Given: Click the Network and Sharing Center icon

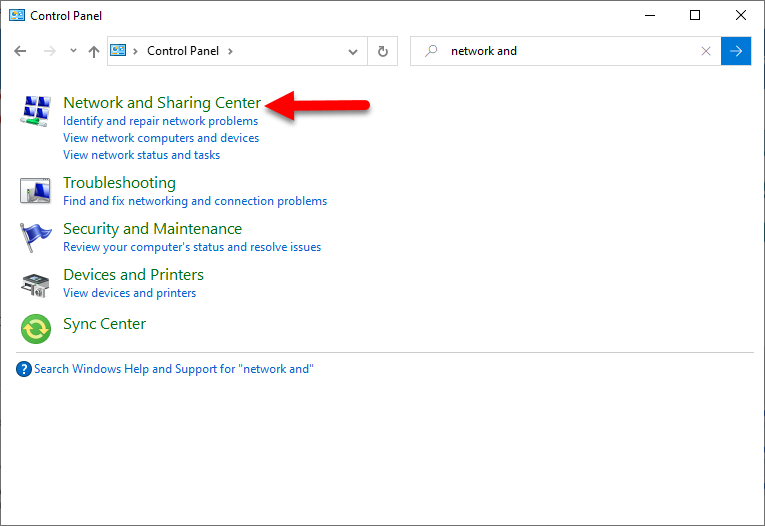Looking at the screenshot, I should (x=35, y=111).
